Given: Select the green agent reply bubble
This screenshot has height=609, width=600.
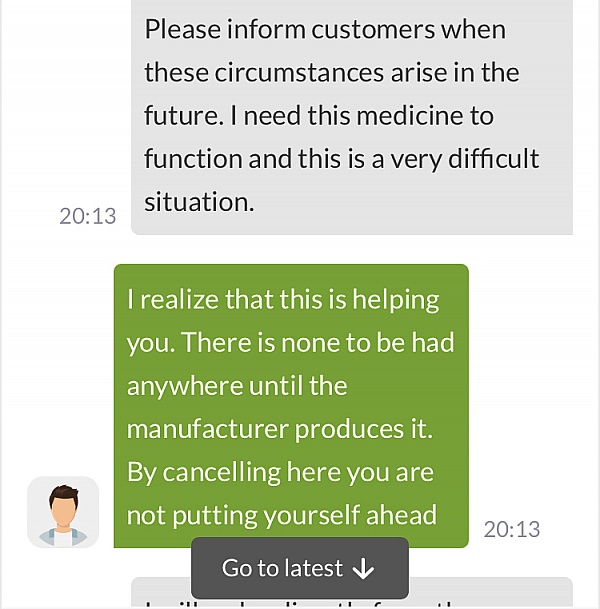Looking at the screenshot, I should coord(291,406).
